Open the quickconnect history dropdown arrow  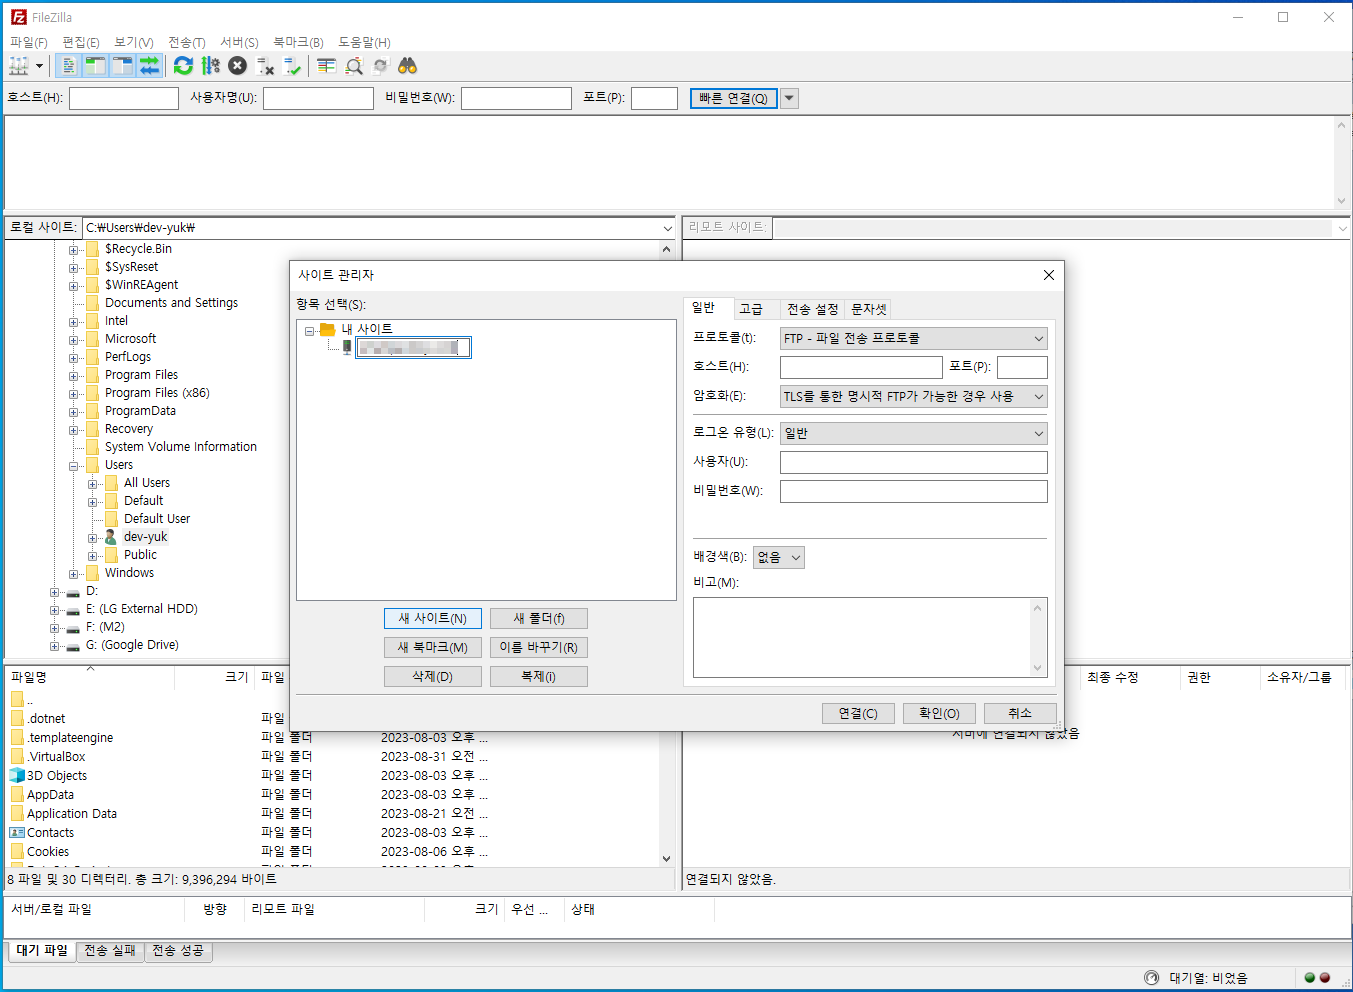tap(789, 98)
